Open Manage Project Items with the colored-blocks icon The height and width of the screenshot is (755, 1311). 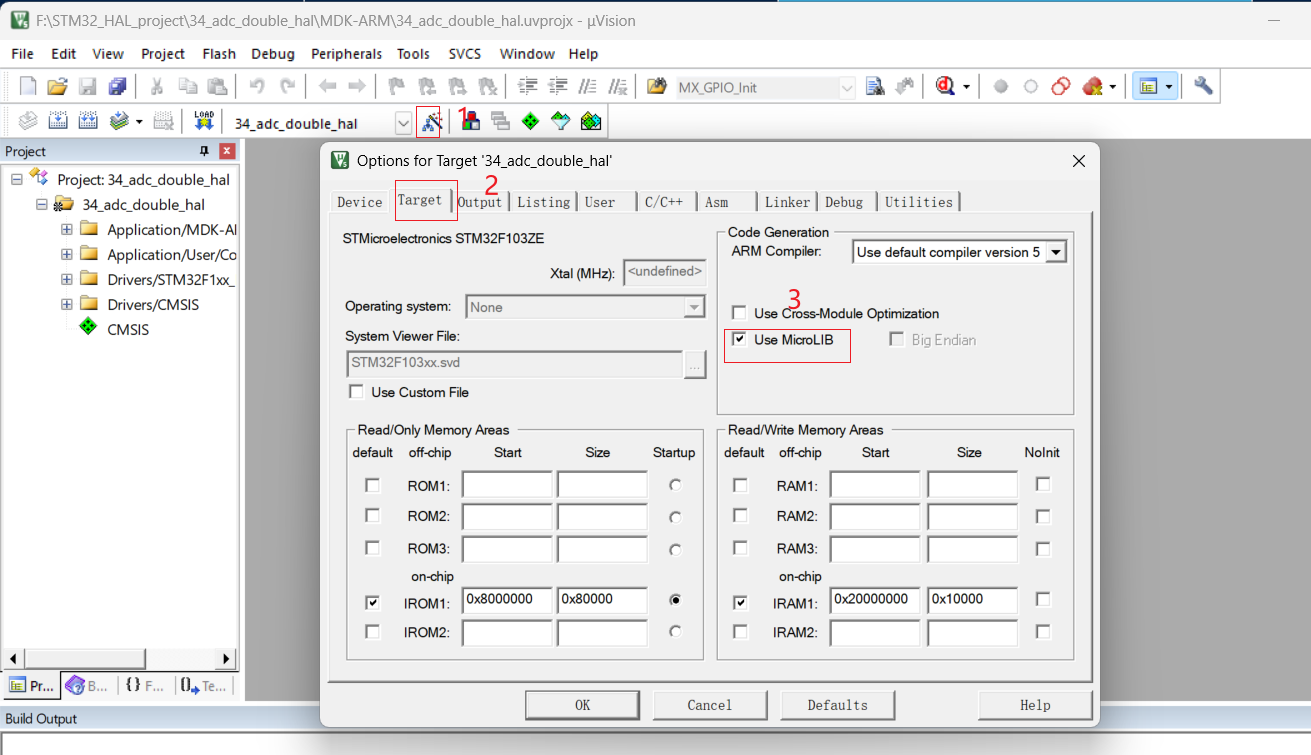point(470,122)
